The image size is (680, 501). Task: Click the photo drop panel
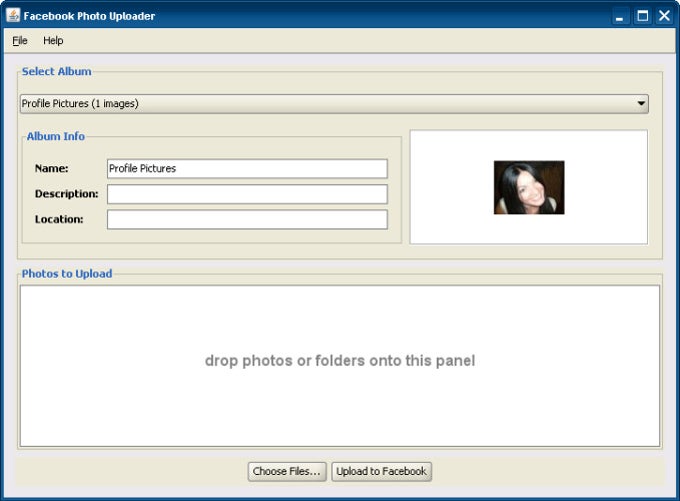tap(340, 366)
